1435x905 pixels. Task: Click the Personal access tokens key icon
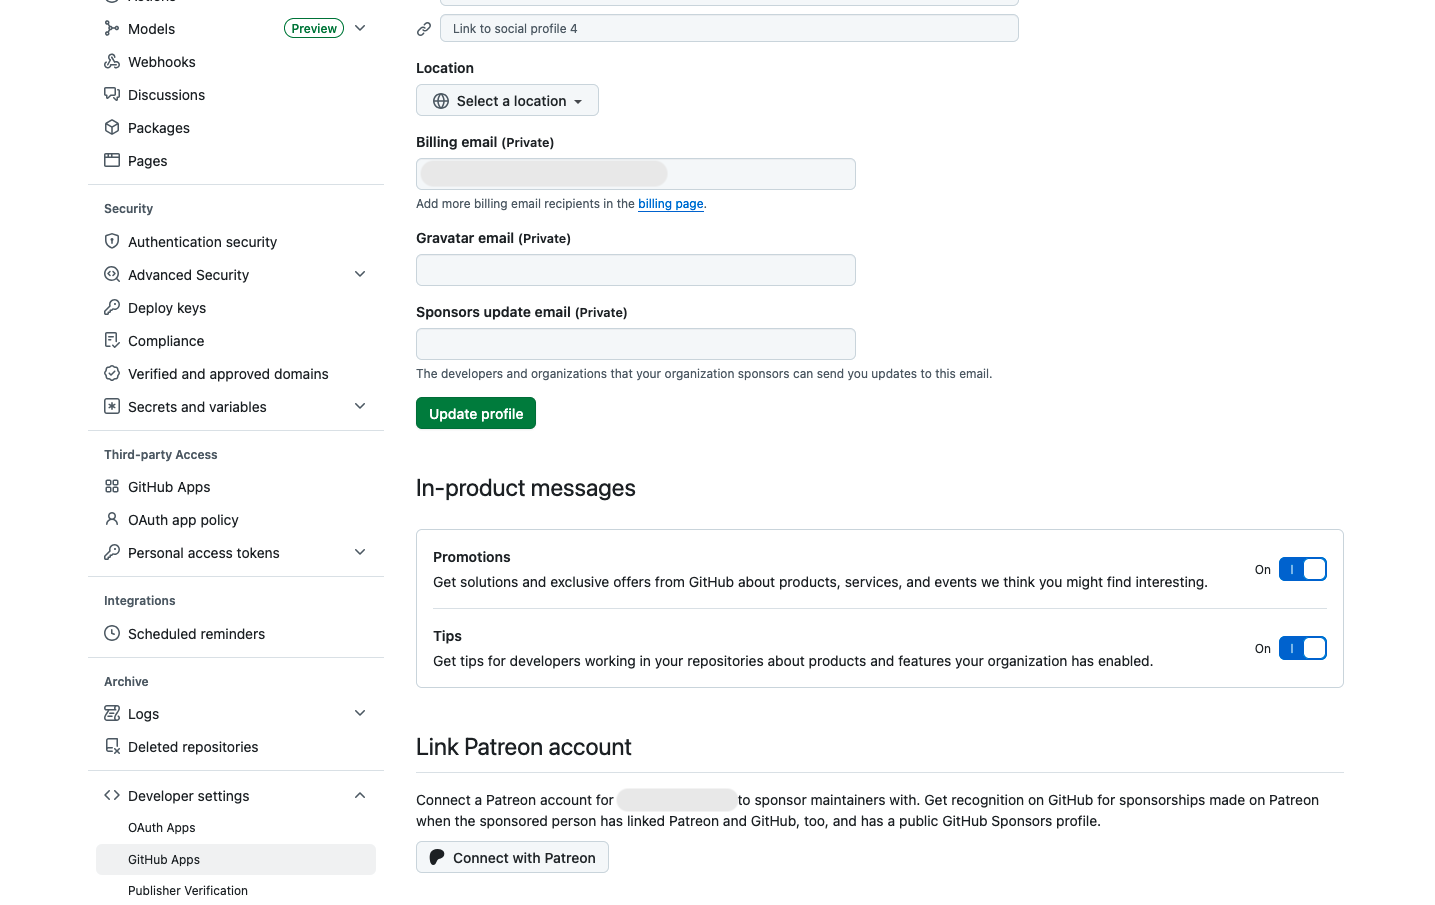(112, 552)
